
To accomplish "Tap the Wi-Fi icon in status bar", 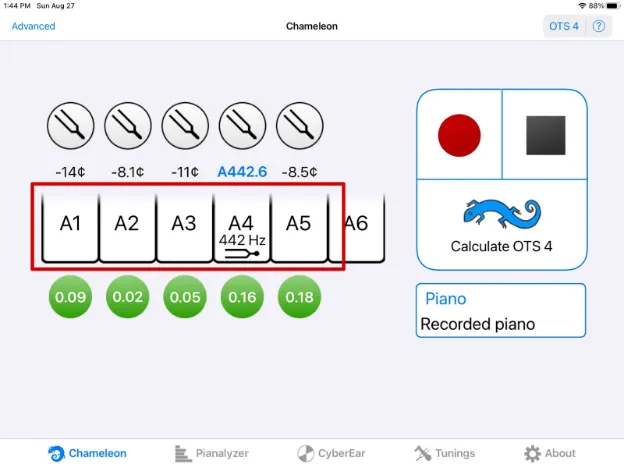I will point(583,6).
